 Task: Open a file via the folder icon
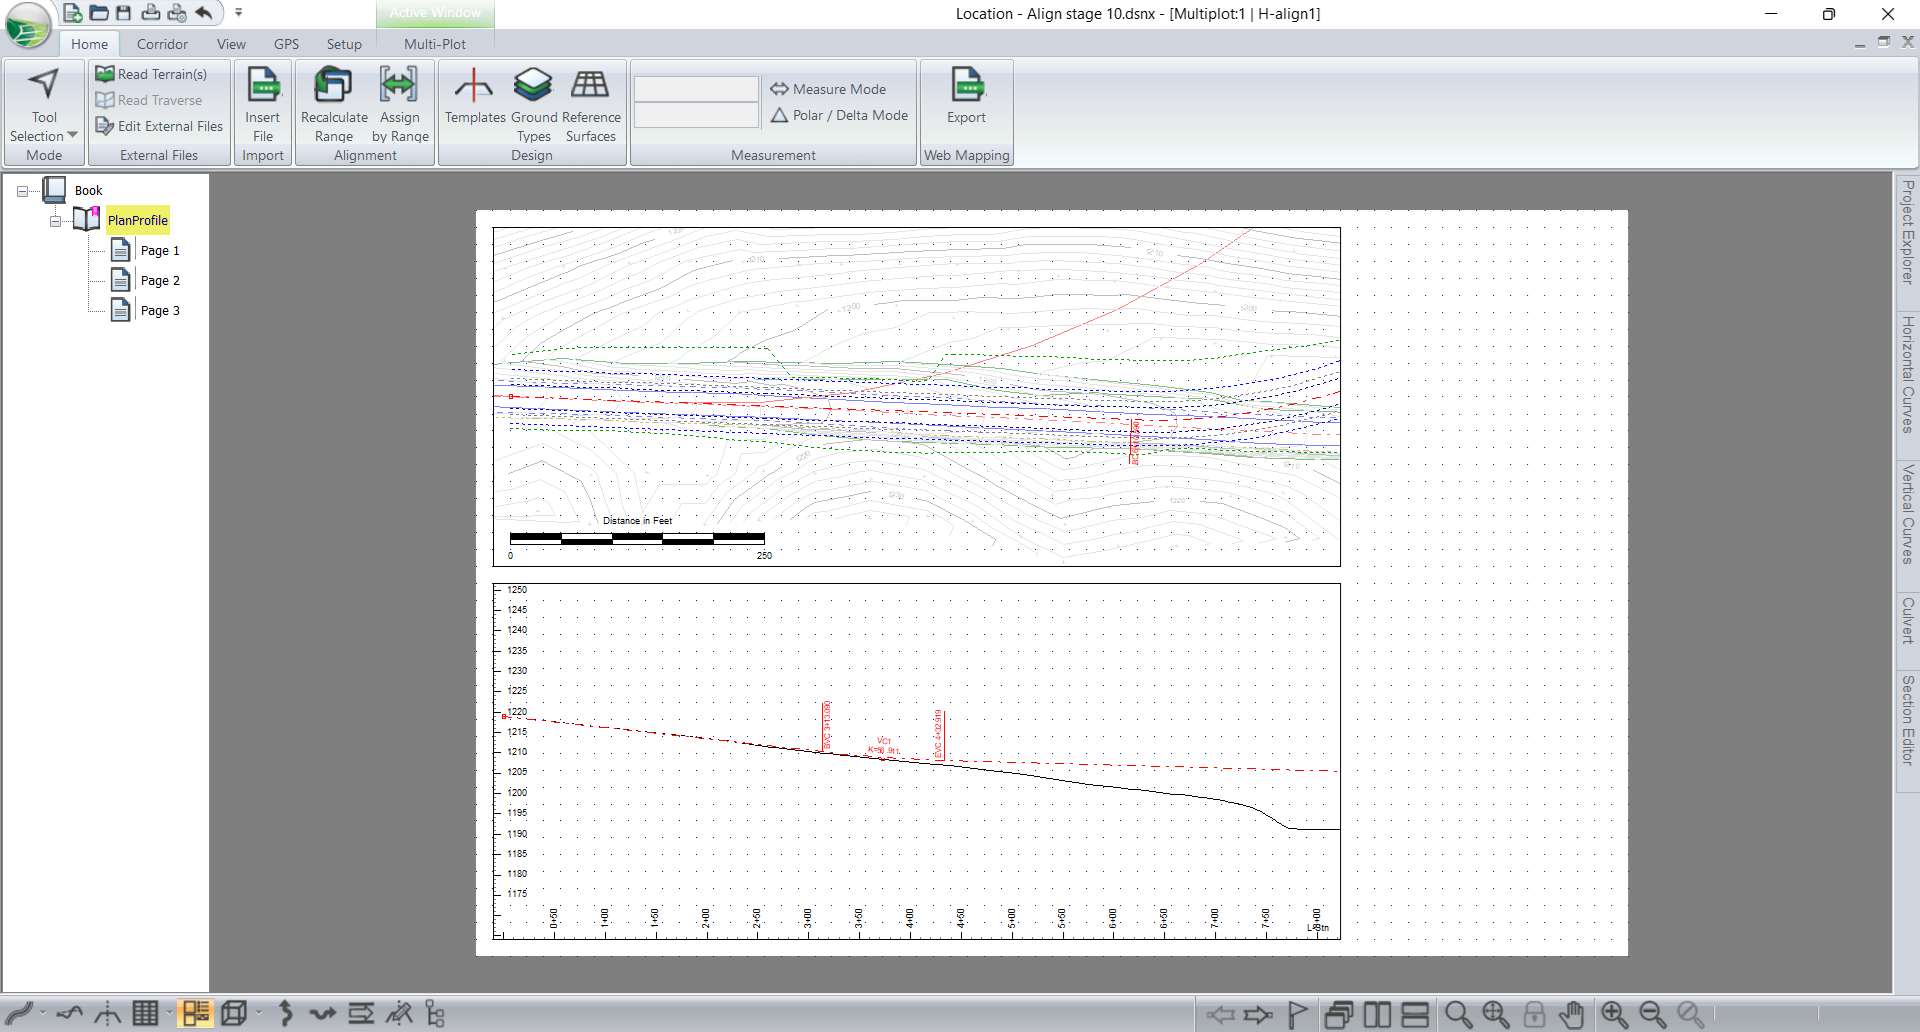click(99, 13)
